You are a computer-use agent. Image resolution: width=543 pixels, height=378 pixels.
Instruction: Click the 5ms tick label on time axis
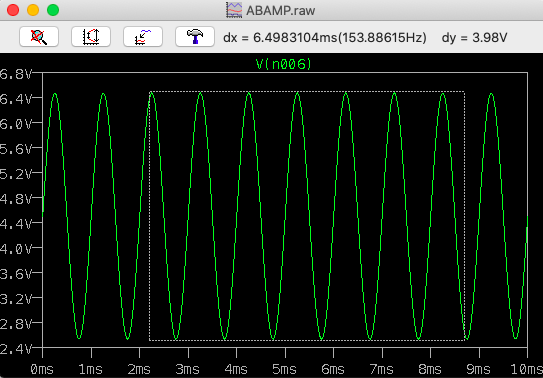click(x=285, y=369)
